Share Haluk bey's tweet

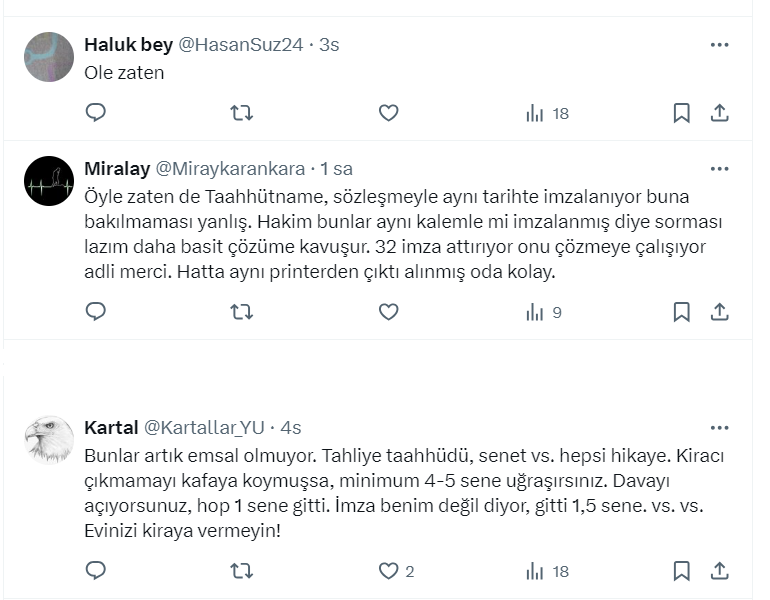click(x=719, y=113)
